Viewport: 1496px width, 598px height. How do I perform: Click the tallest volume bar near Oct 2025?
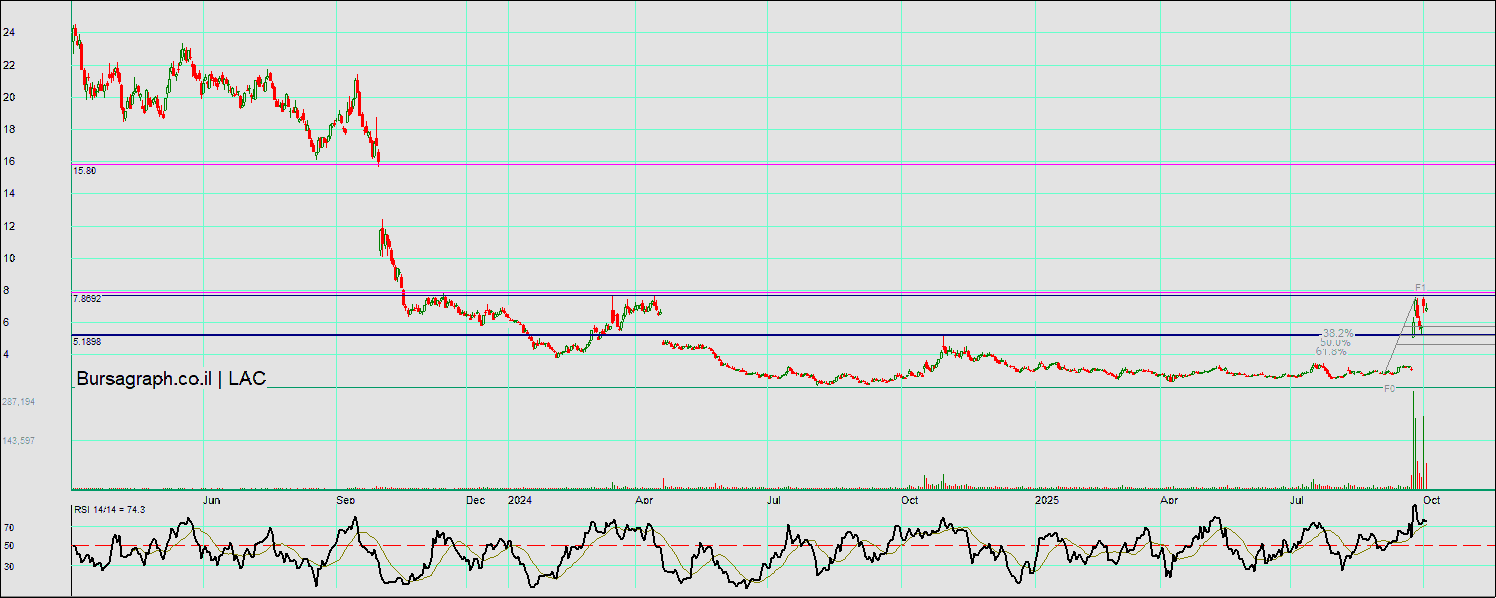pyautogui.click(x=1413, y=440)
